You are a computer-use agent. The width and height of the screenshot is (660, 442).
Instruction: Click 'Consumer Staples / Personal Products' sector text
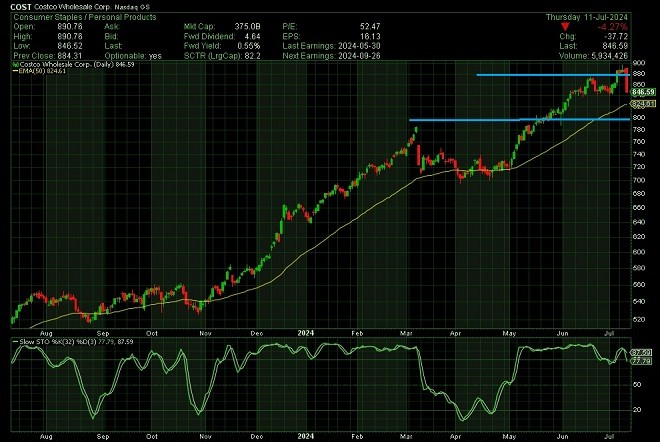pos(85,17)
